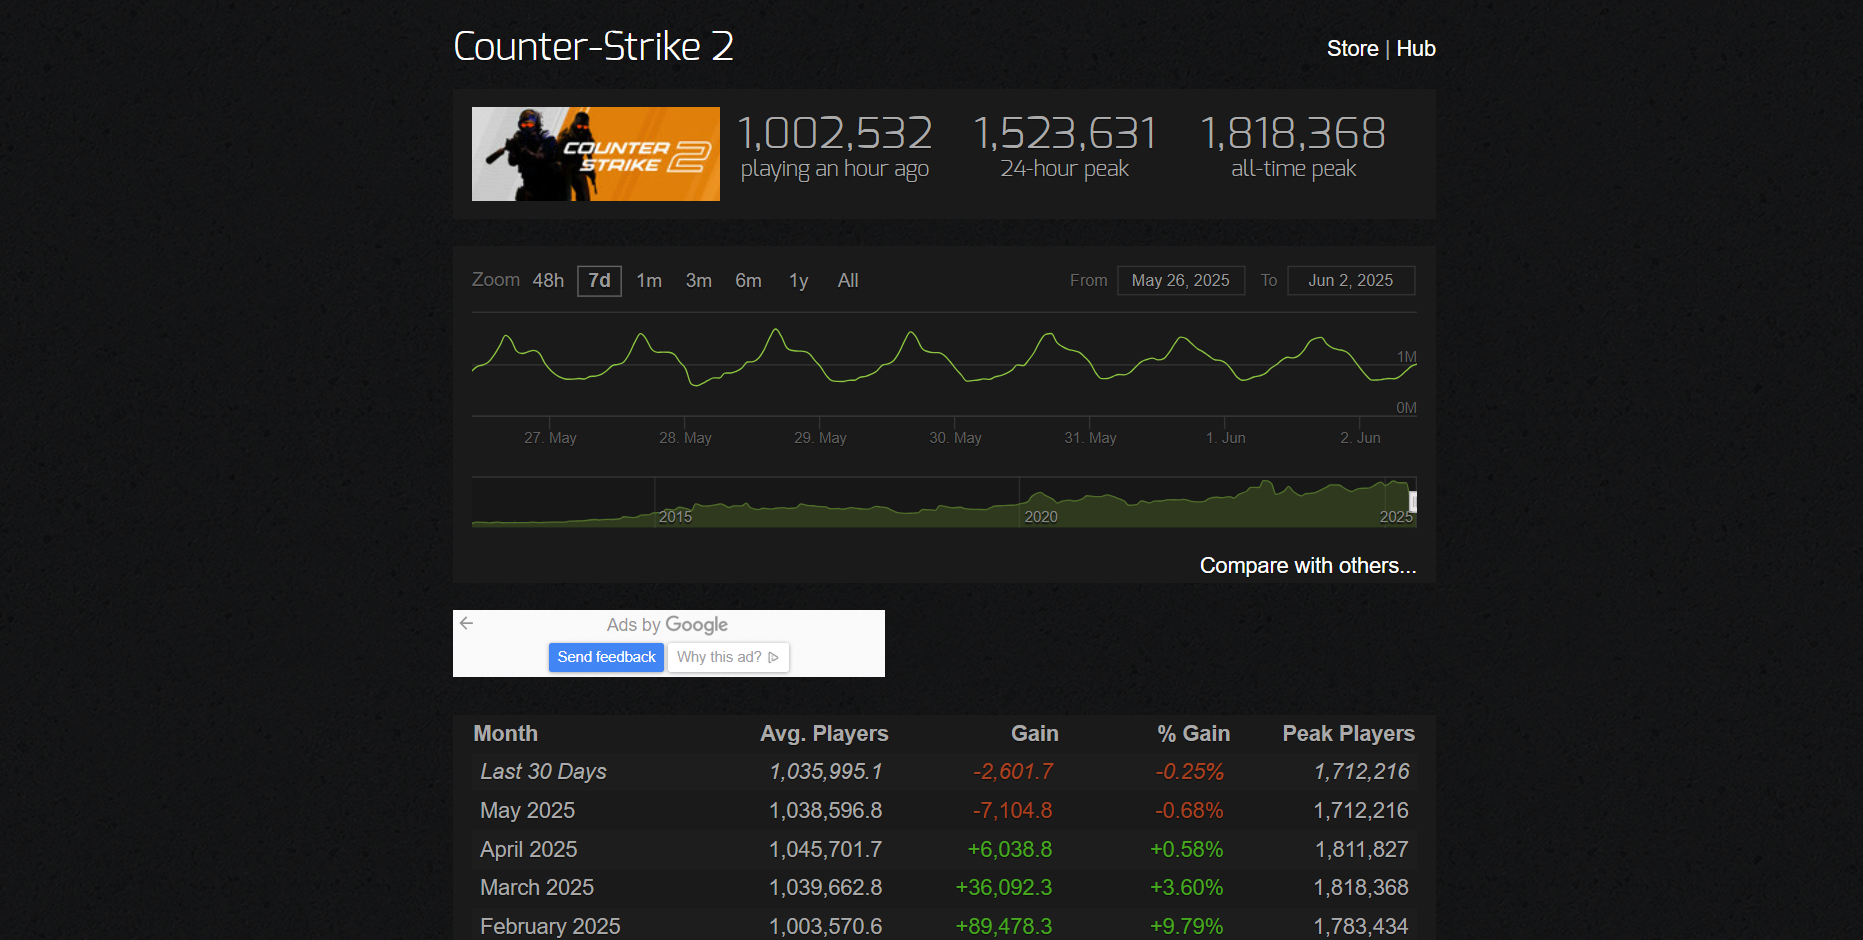Viewport: 1863px width, 940px height.
Task: Grab the right handle of the range navigator
Action: (x=1413, y=502)
